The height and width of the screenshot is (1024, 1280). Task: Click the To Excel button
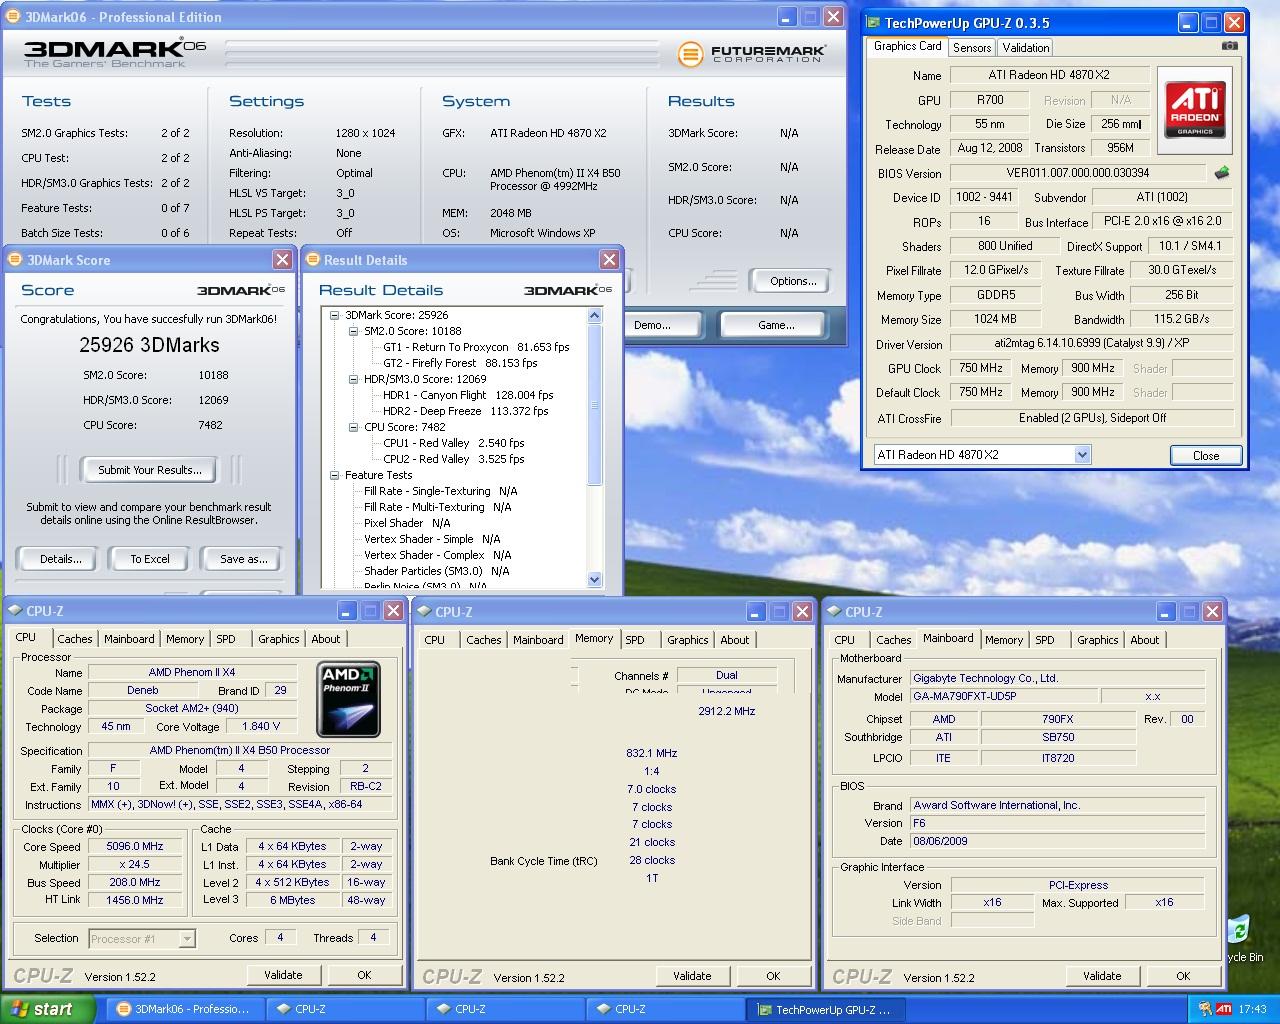(x=150, y=559)
